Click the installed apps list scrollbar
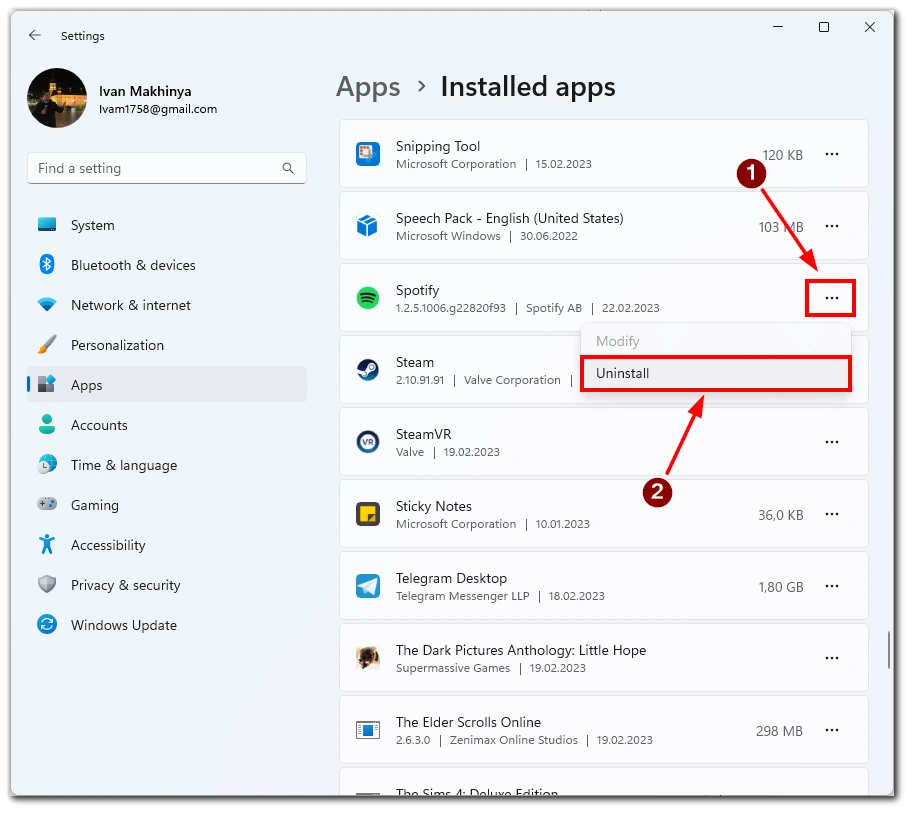This screenshot has height=814, width=912. 890,651
